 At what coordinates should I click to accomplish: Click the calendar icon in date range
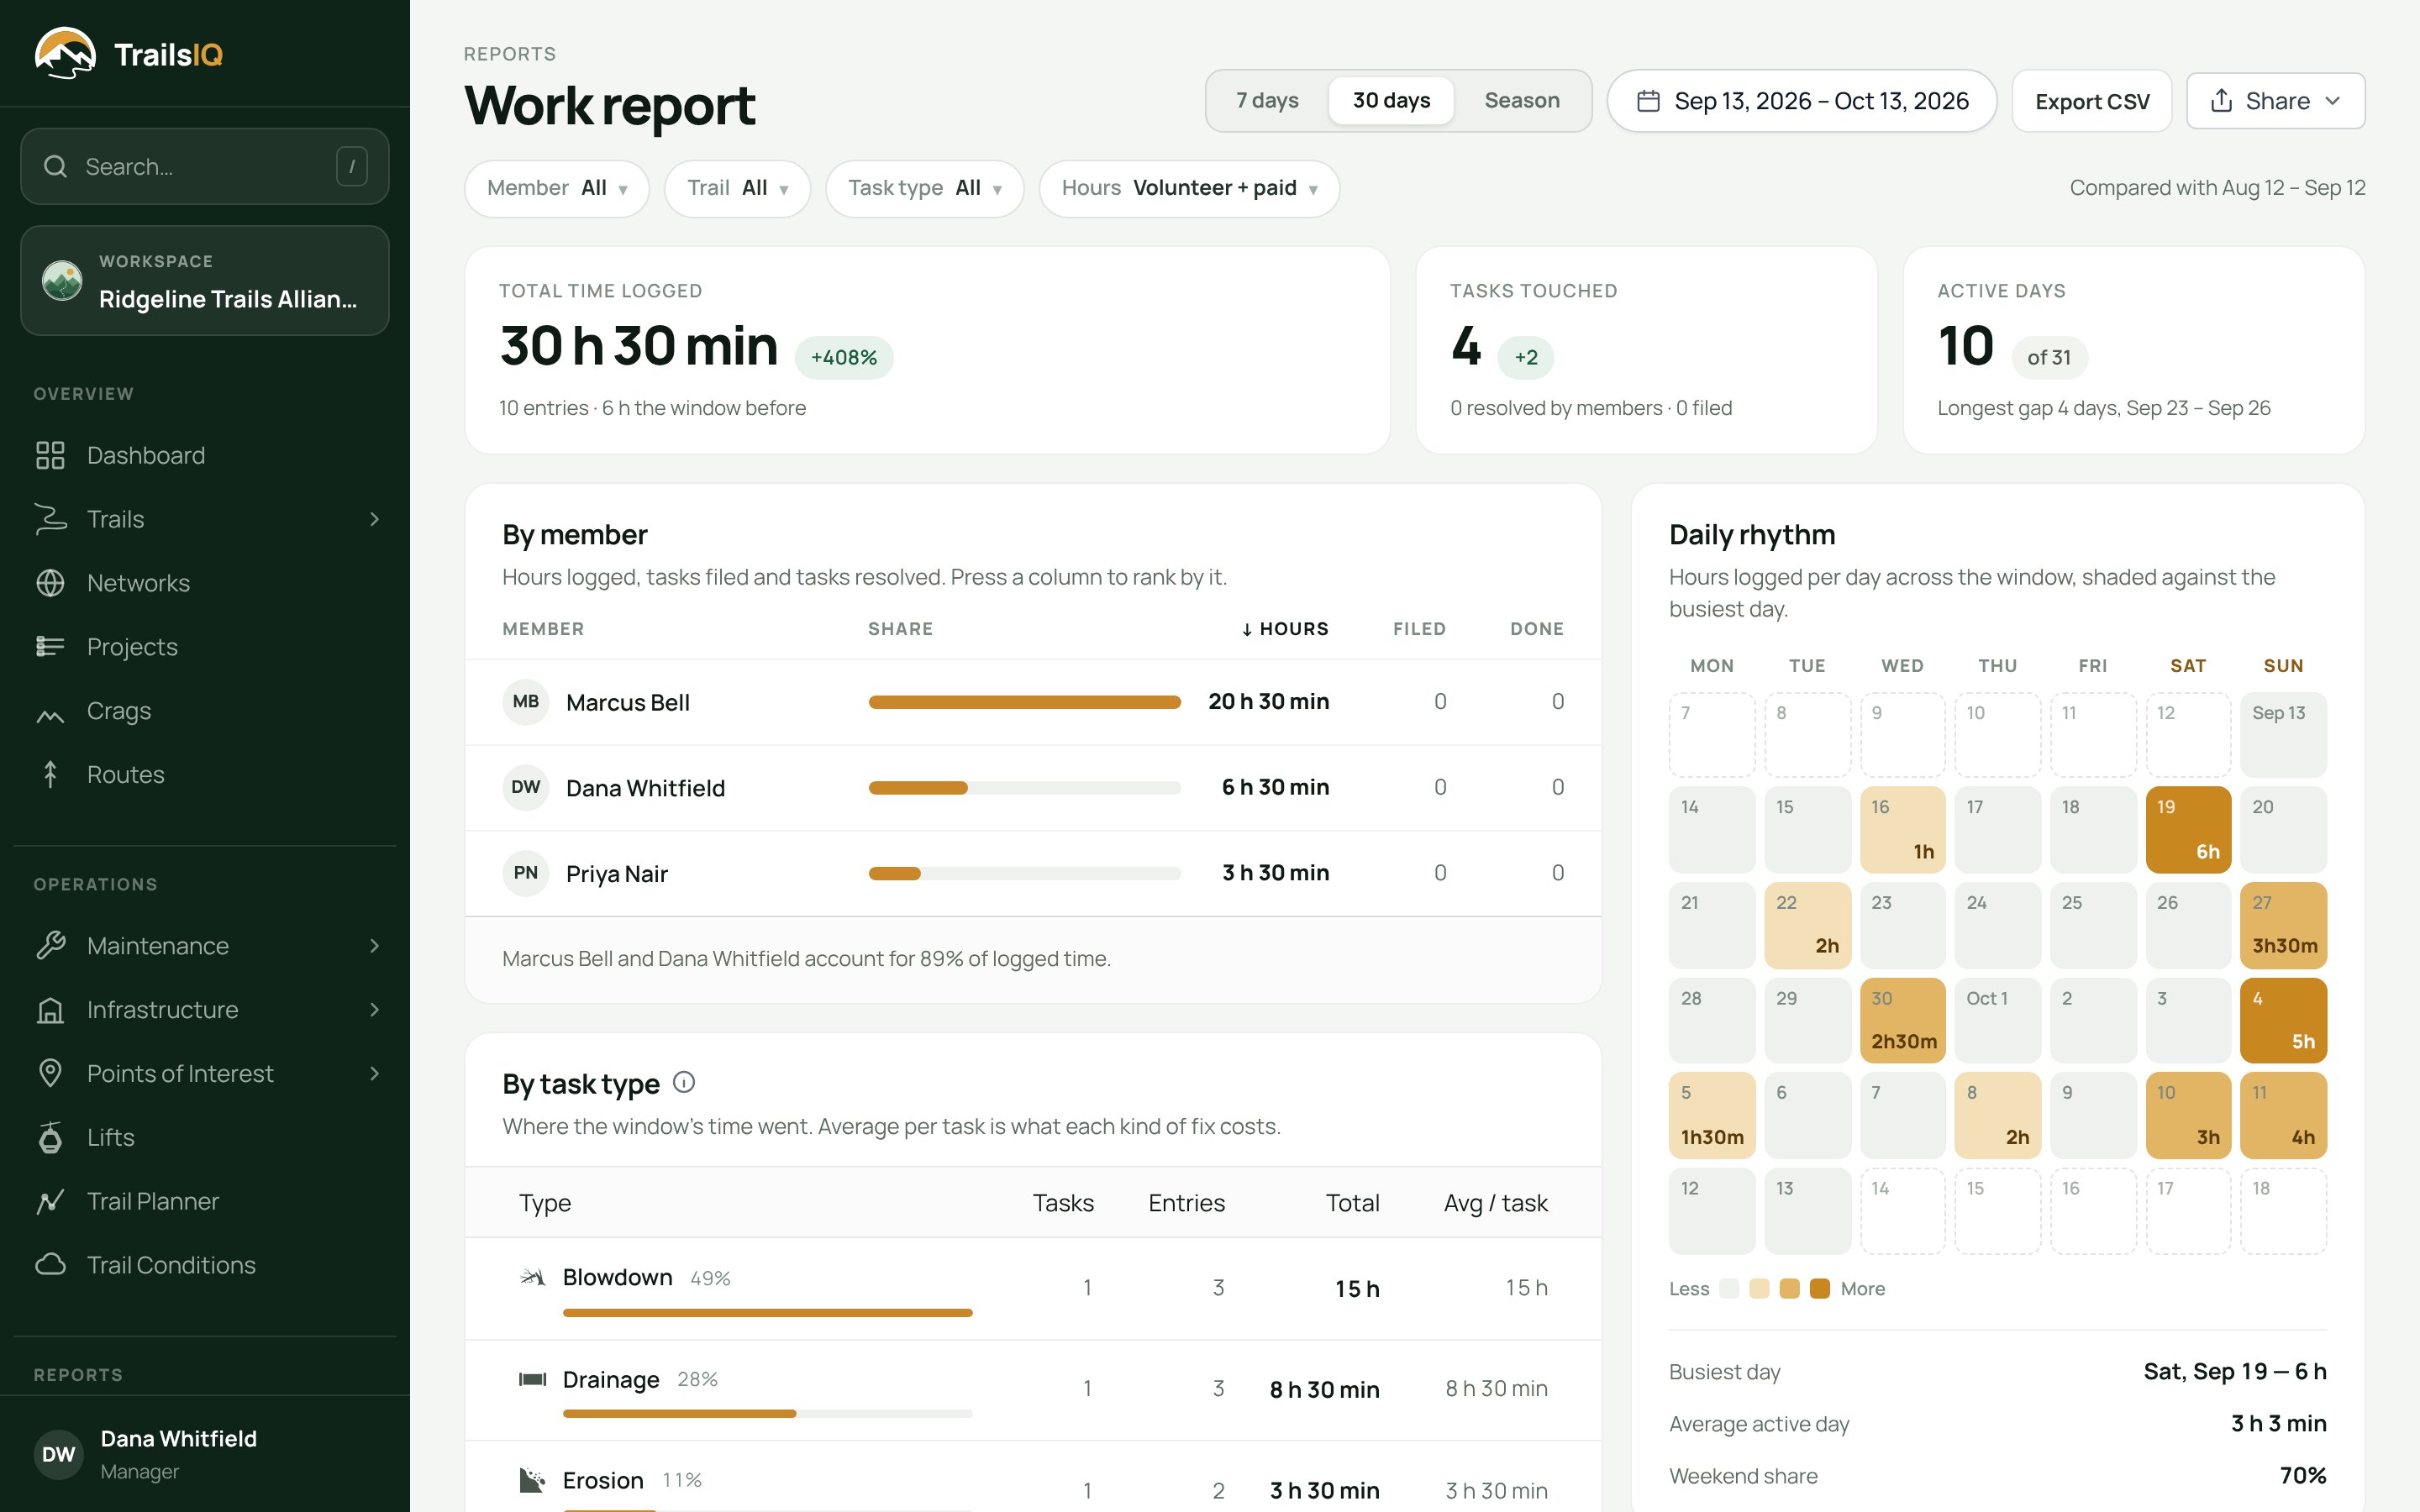[x=1648, y=101]
